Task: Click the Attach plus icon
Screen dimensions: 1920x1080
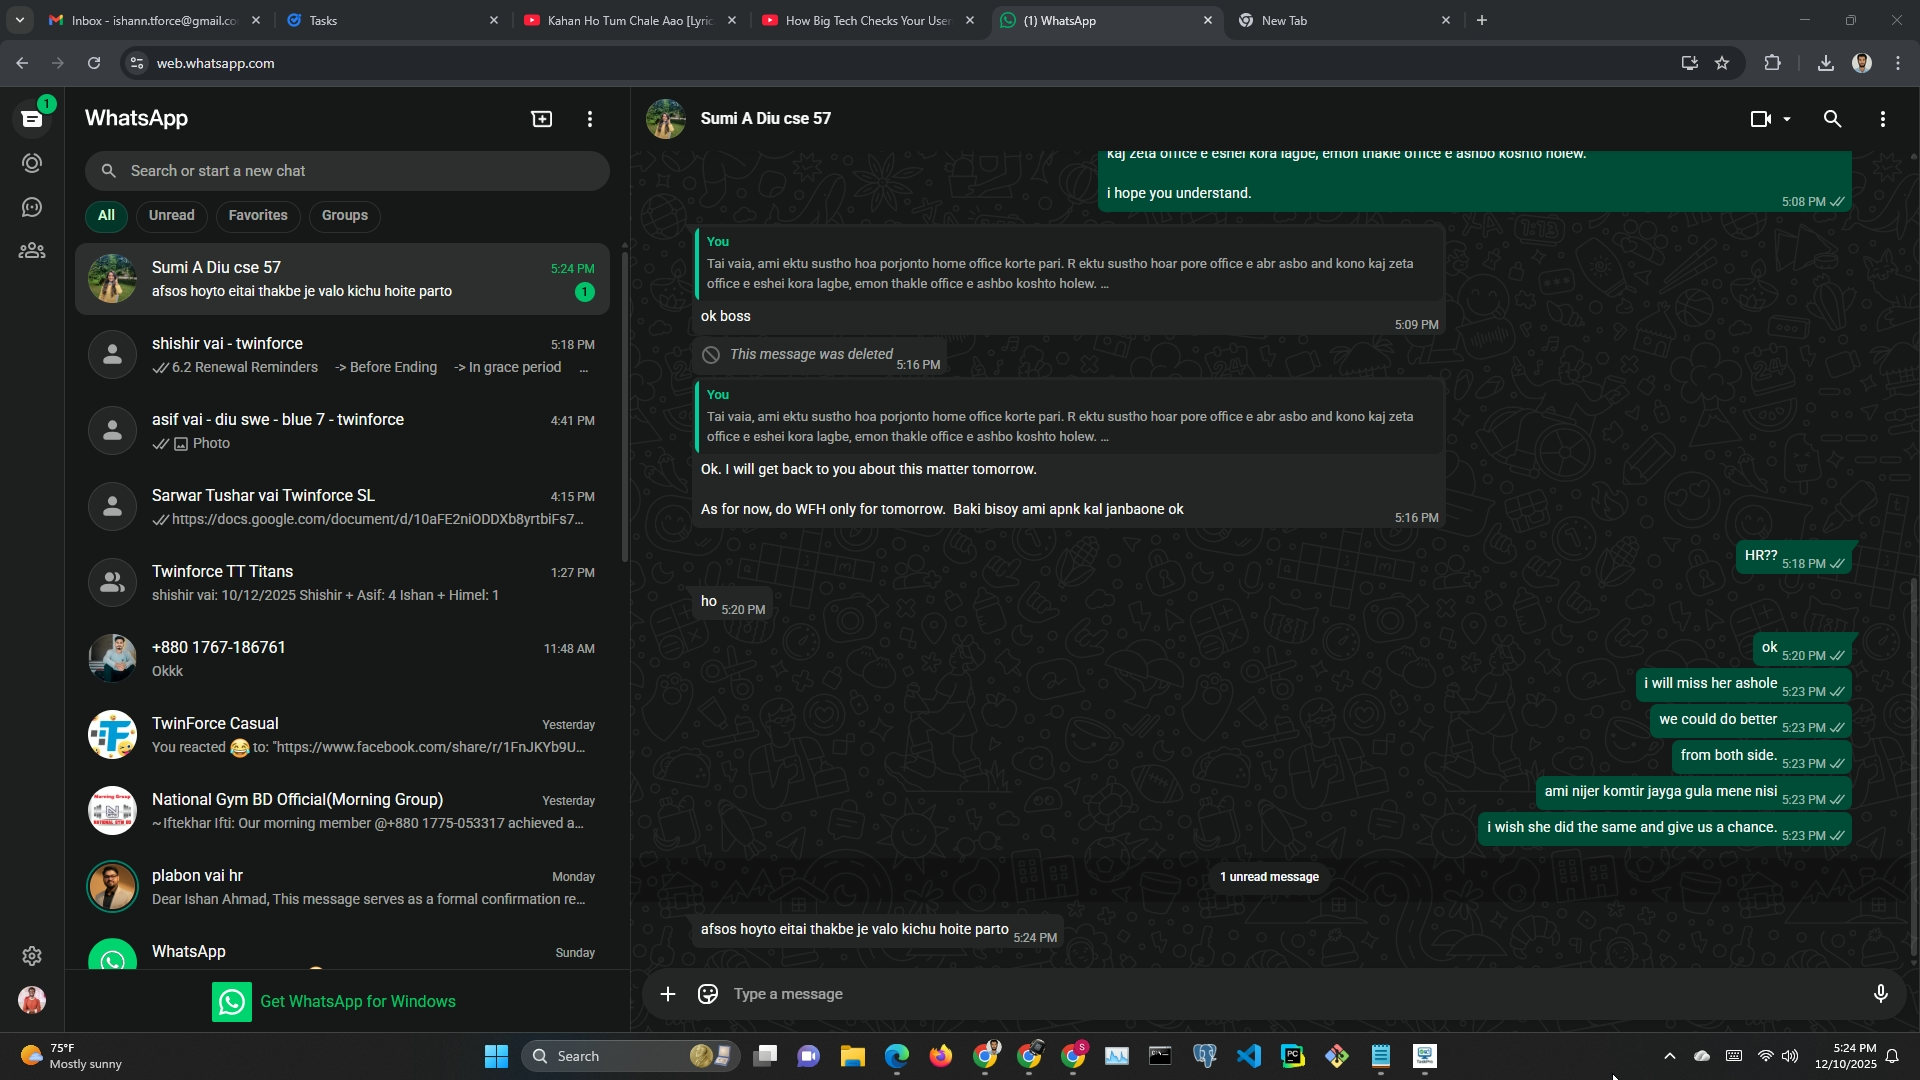Action: [668, 994]
